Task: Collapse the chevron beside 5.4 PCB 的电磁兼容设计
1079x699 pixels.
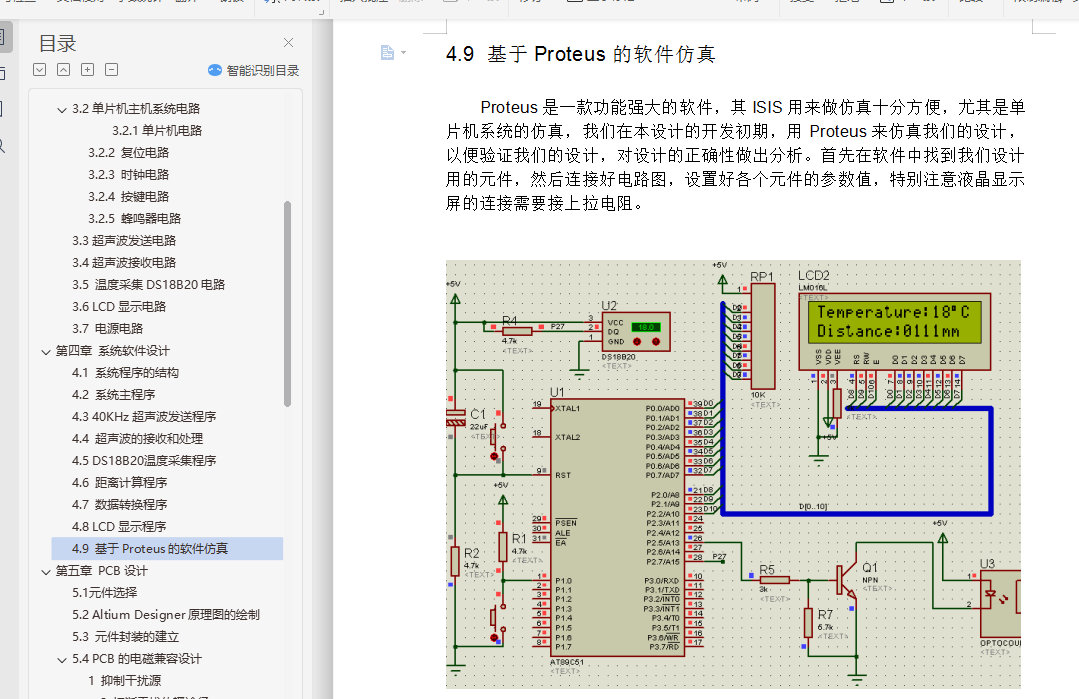Action: tap(62, 660)
